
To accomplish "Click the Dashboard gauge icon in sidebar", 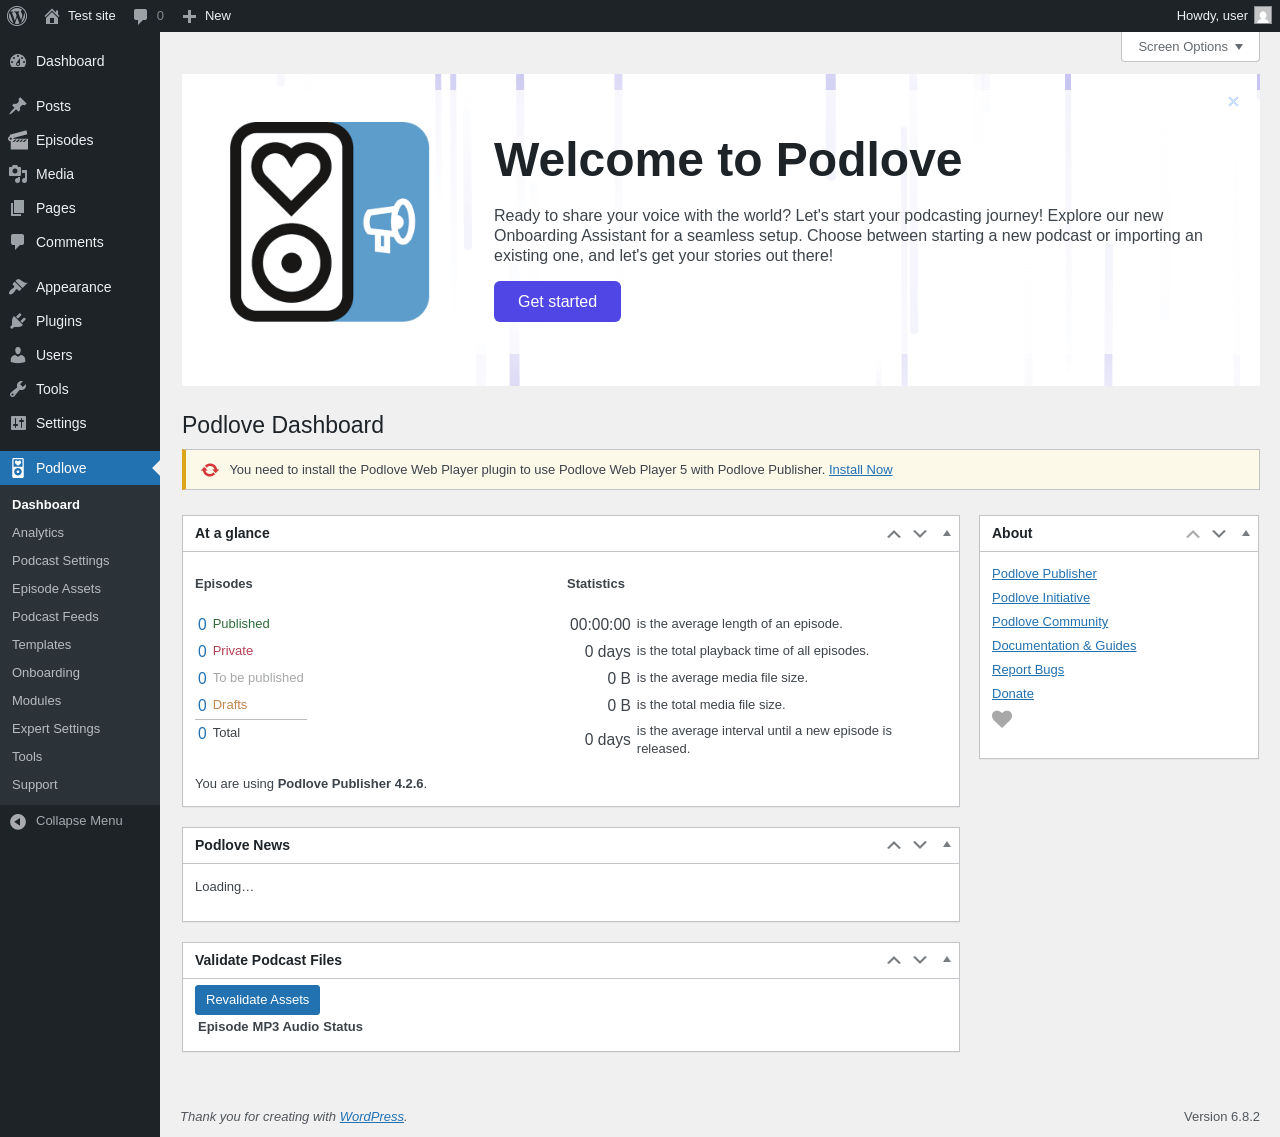I will click(18, 61).
